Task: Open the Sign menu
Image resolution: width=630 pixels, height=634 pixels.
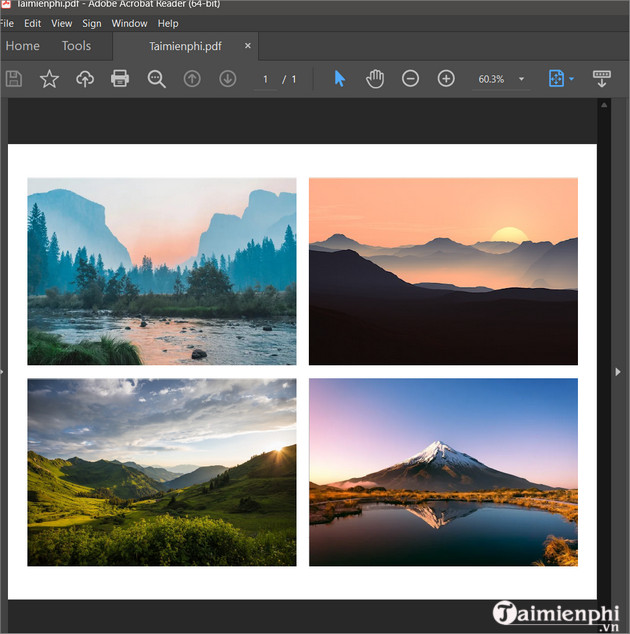Action: (x=92, y=23)
